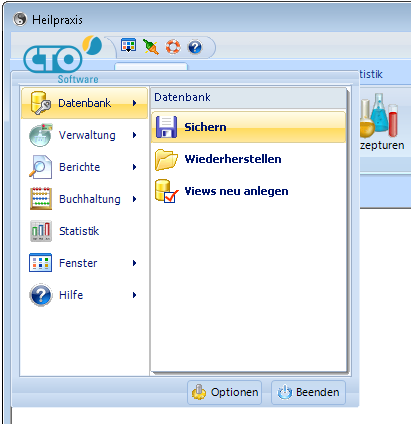Select the Datenbank menu item
The image size is (411, 424).
pyautogui.click(x=84, y=103)
